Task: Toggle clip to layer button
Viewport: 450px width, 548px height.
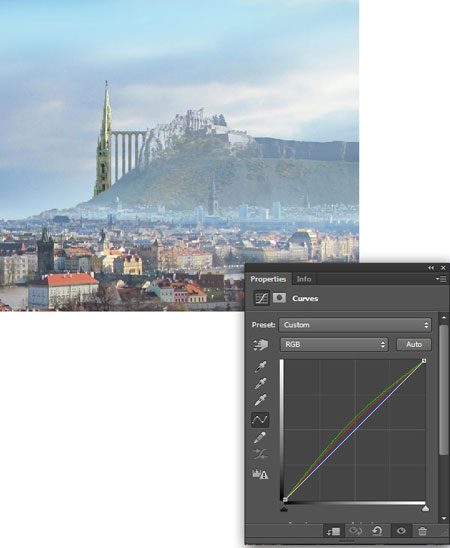Action: coord(333,531)
